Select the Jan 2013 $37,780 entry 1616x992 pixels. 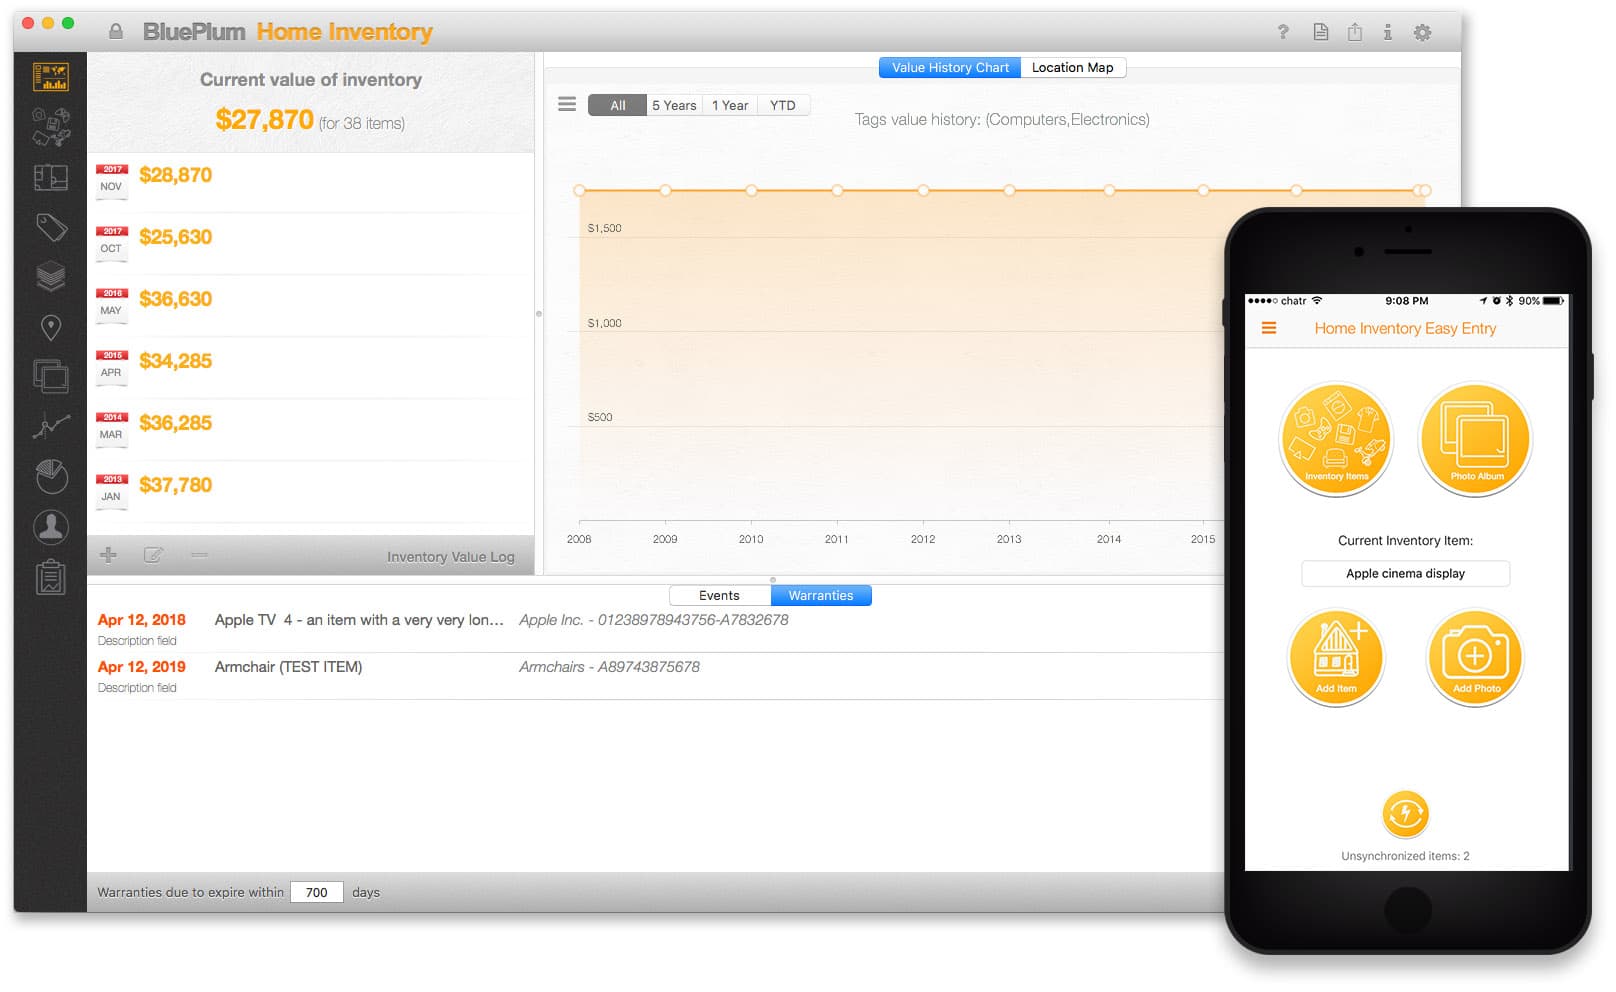311,492
